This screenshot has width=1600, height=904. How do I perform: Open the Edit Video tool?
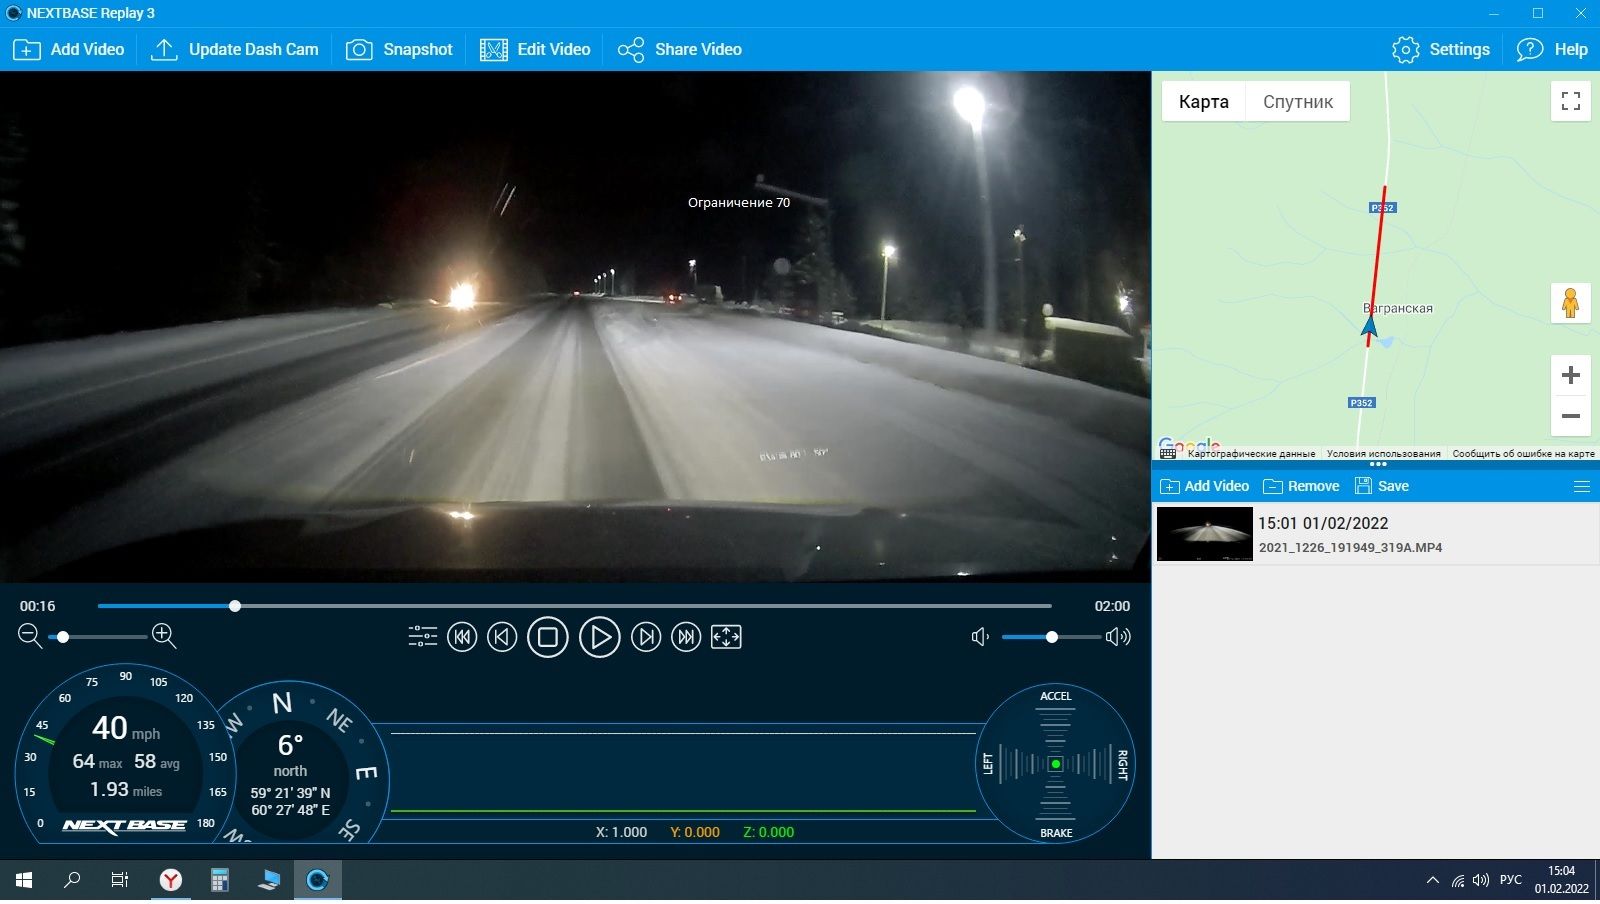pos(535,49)
